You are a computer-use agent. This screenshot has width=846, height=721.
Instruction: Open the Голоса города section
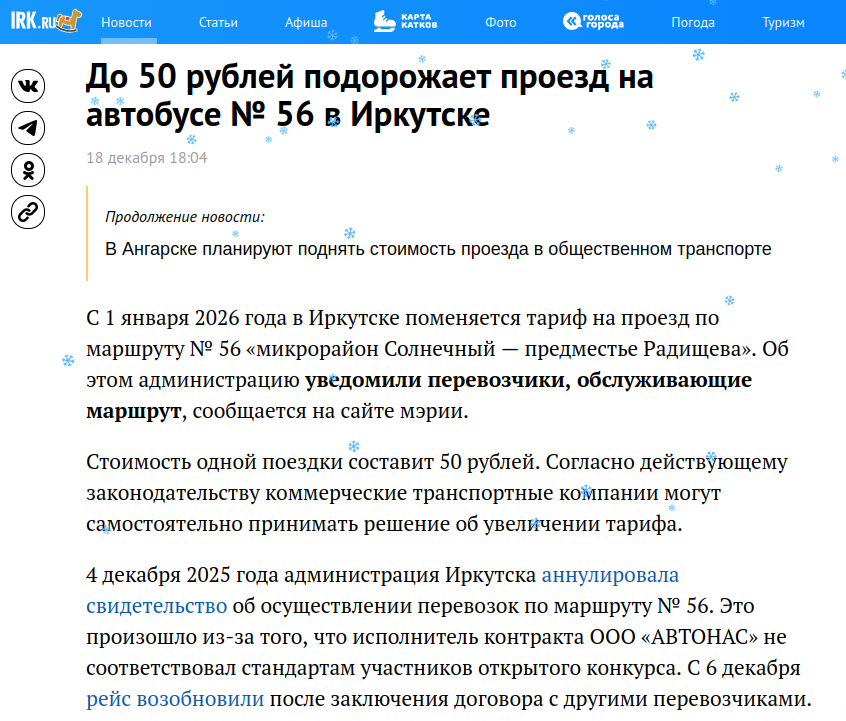(593, 22)
